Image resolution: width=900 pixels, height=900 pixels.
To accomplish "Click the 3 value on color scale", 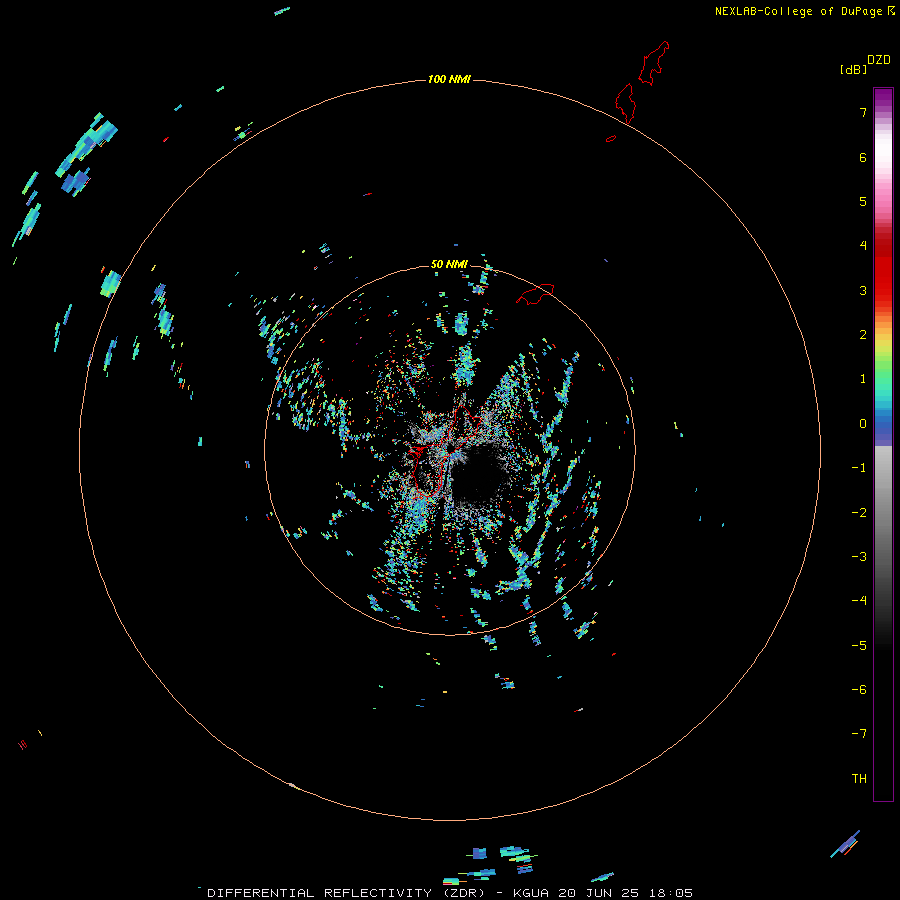I will click(x=863, y=290).
